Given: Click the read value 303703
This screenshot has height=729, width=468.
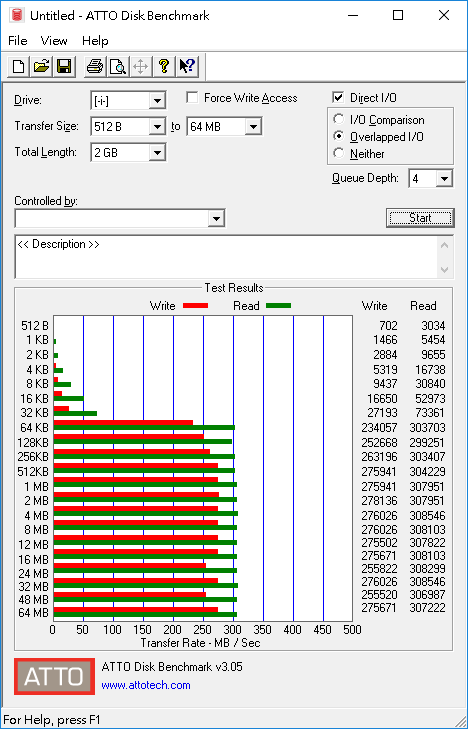Looking at the screenshot, I should (x=427, y=427).
